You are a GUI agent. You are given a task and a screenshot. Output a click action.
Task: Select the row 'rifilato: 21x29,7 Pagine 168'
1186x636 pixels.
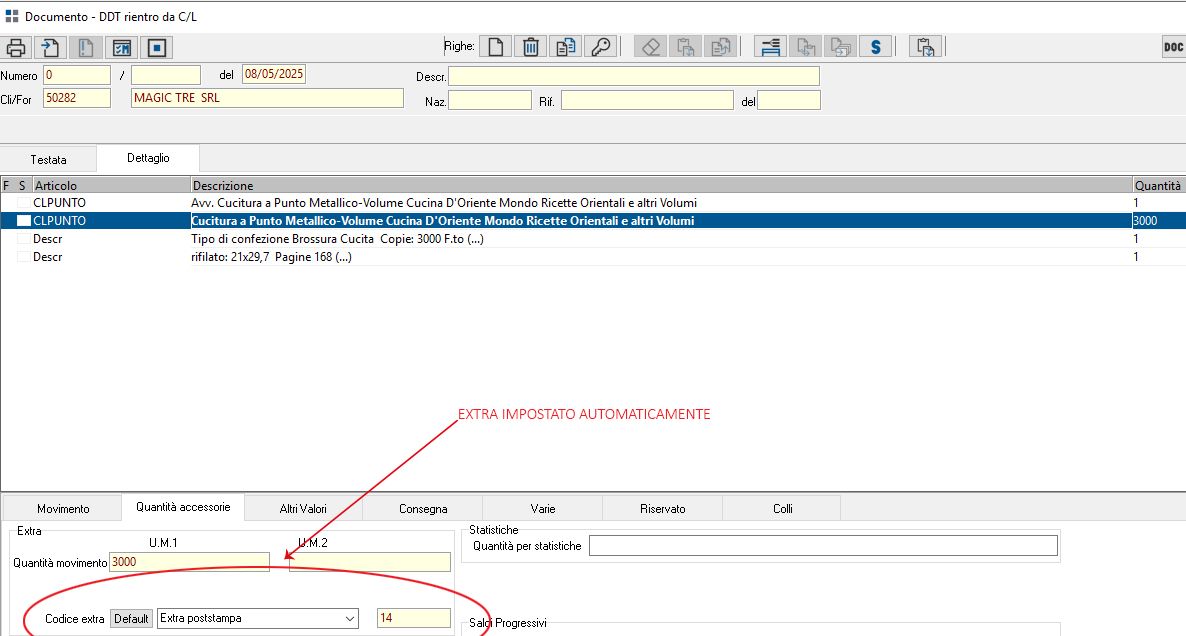point(593,257)
